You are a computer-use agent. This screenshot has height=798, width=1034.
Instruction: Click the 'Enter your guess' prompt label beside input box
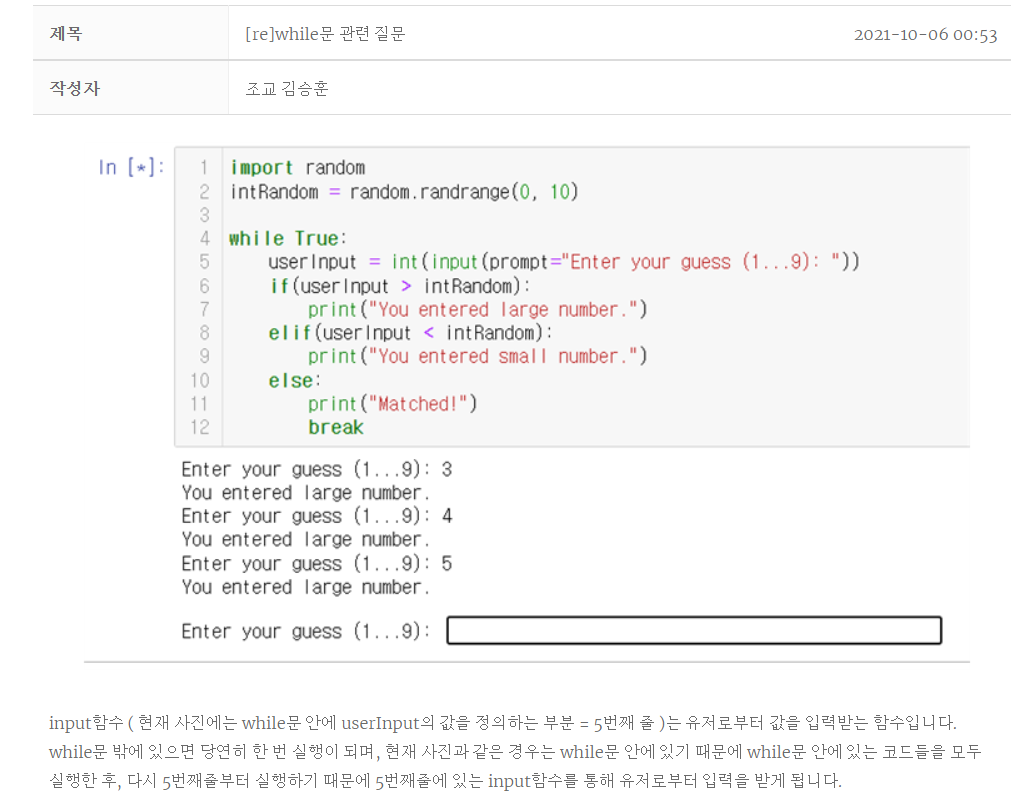click(306, 631)
